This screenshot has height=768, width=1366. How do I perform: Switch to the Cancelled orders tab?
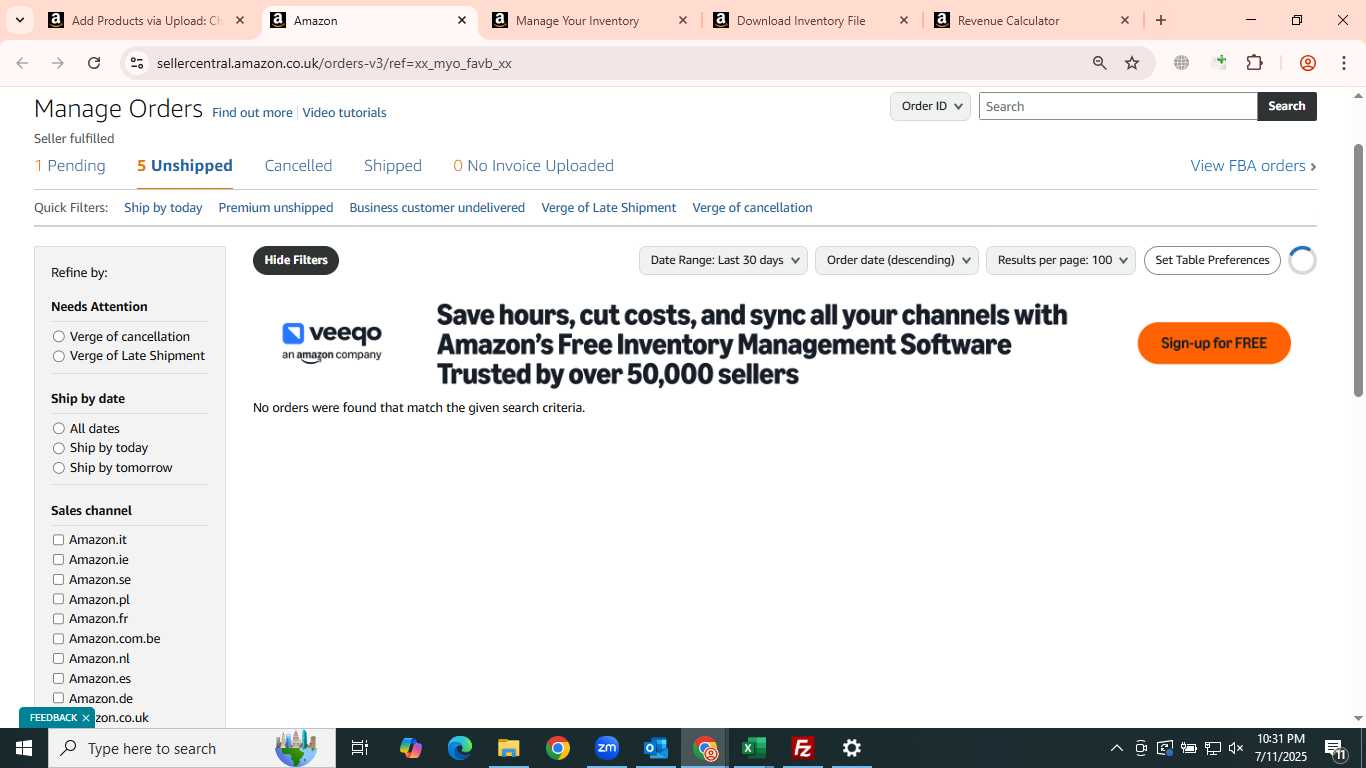298,166
